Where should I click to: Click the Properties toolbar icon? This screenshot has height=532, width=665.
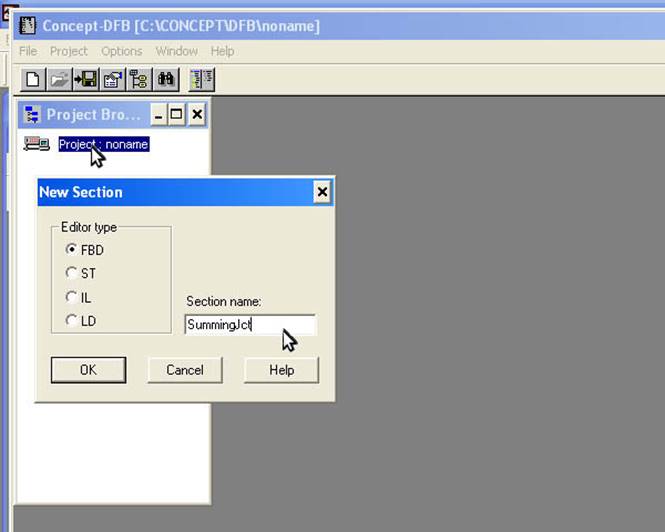click(x=112, y=79)
